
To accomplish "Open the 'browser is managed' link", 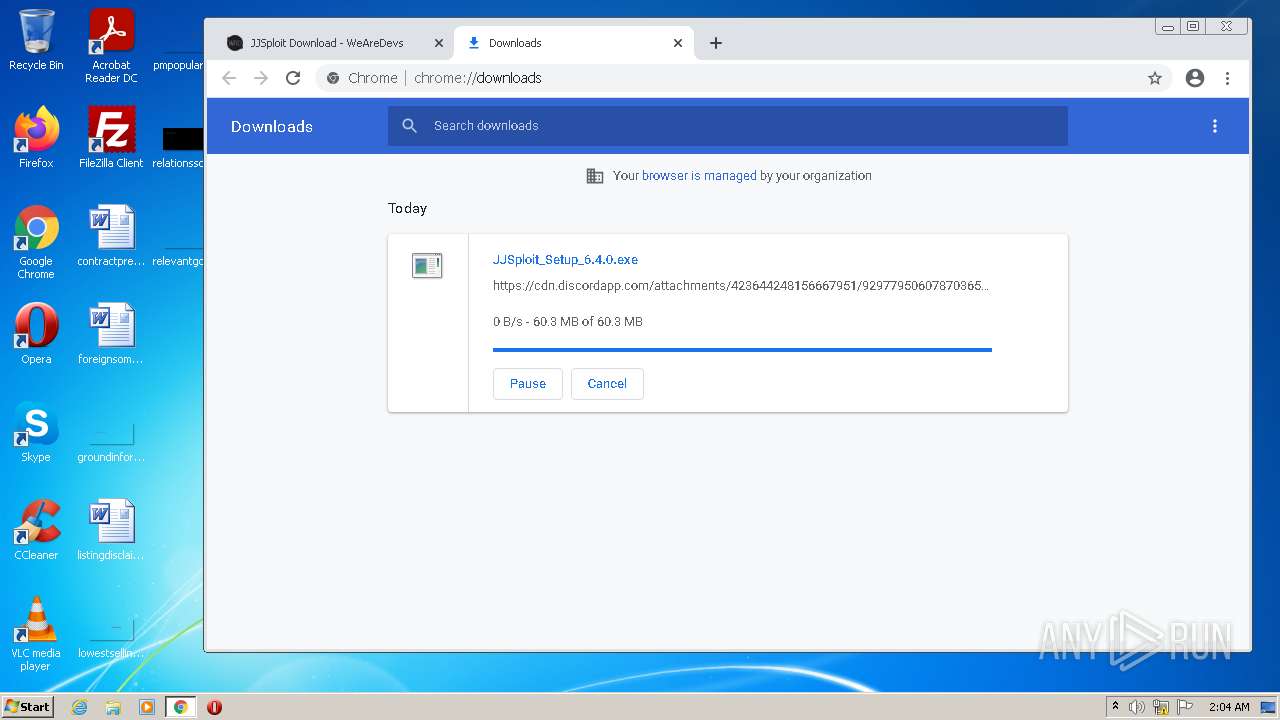I will click(x=699, y=176).
